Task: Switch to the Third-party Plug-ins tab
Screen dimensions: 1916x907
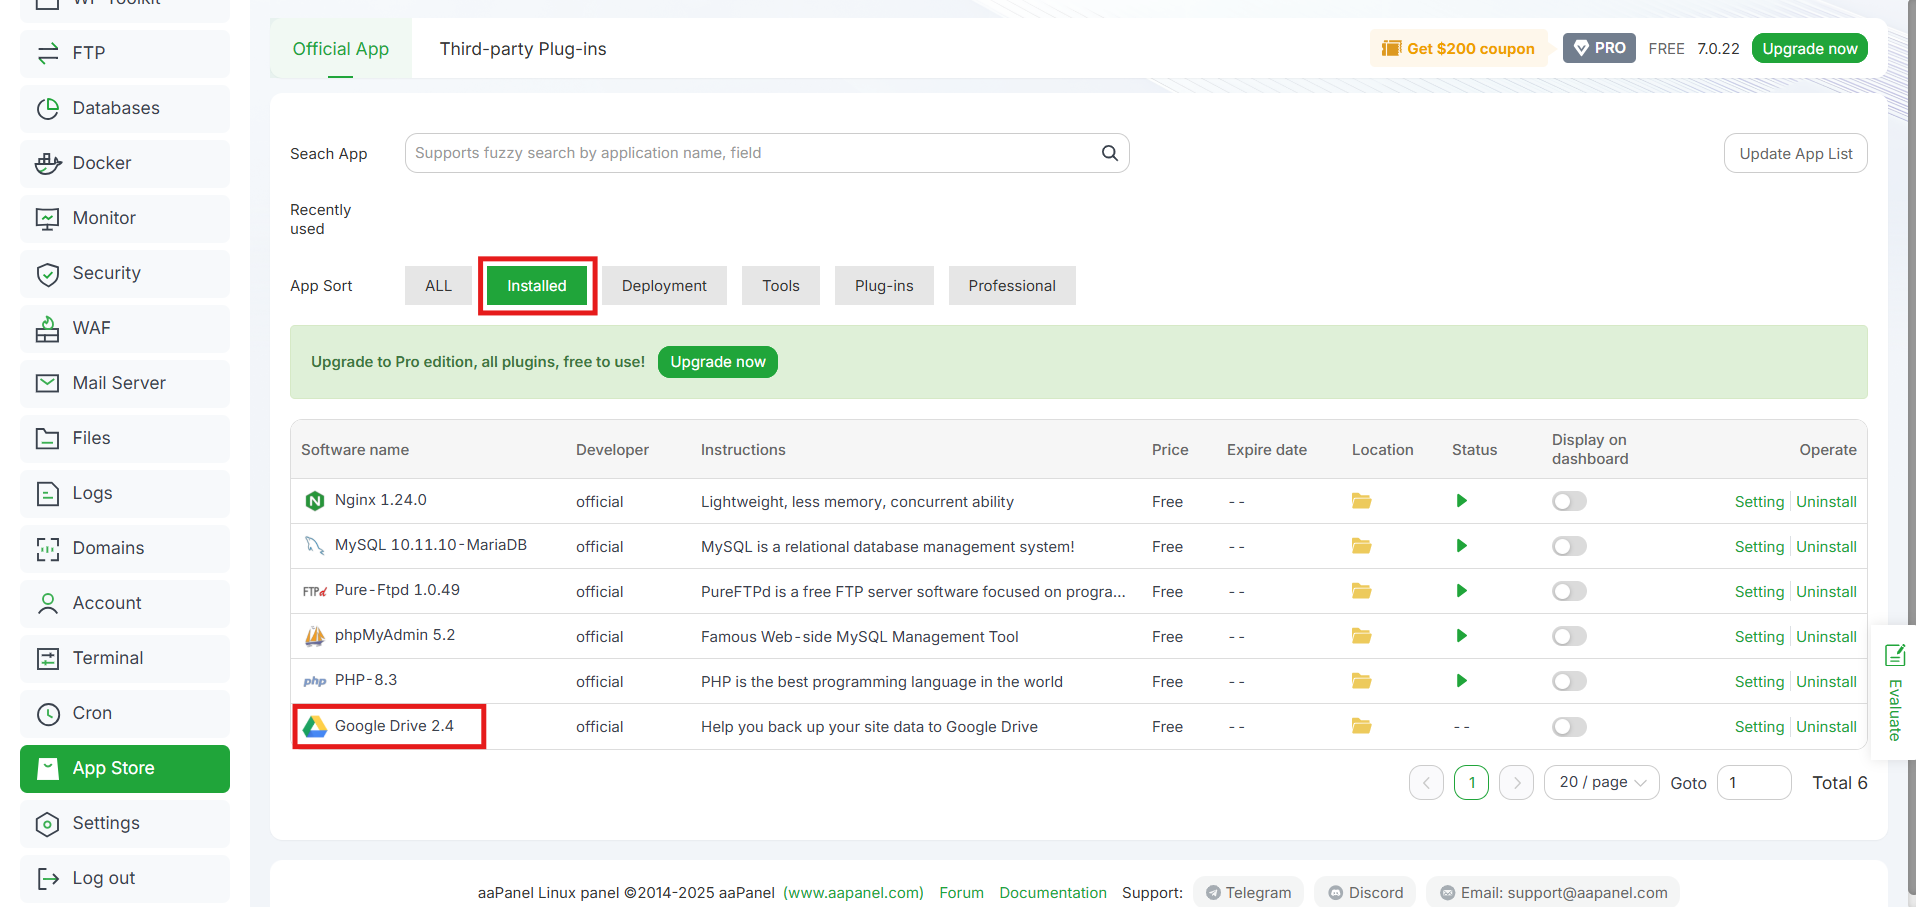Action: pyautogui.click(x=522, y=48)
